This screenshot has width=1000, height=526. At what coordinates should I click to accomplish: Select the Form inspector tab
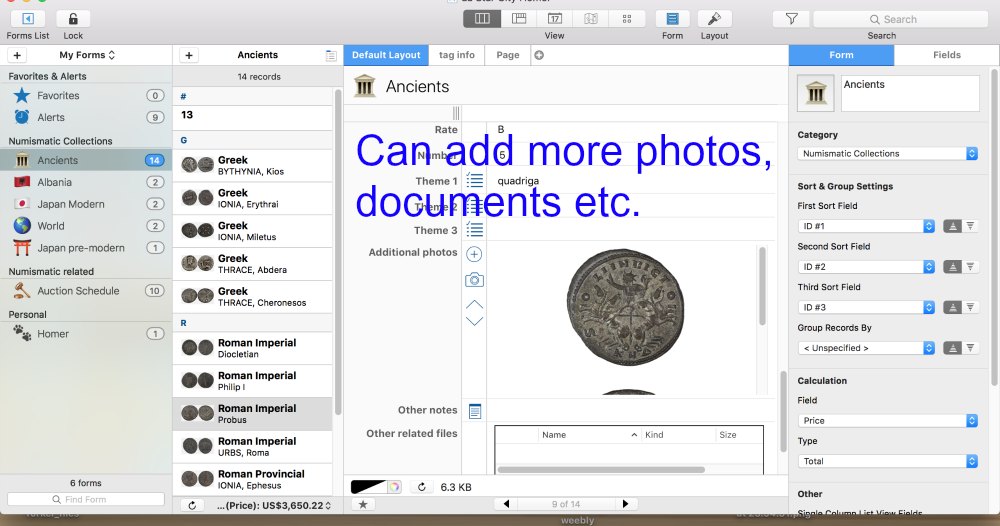[x=841, y=55]
